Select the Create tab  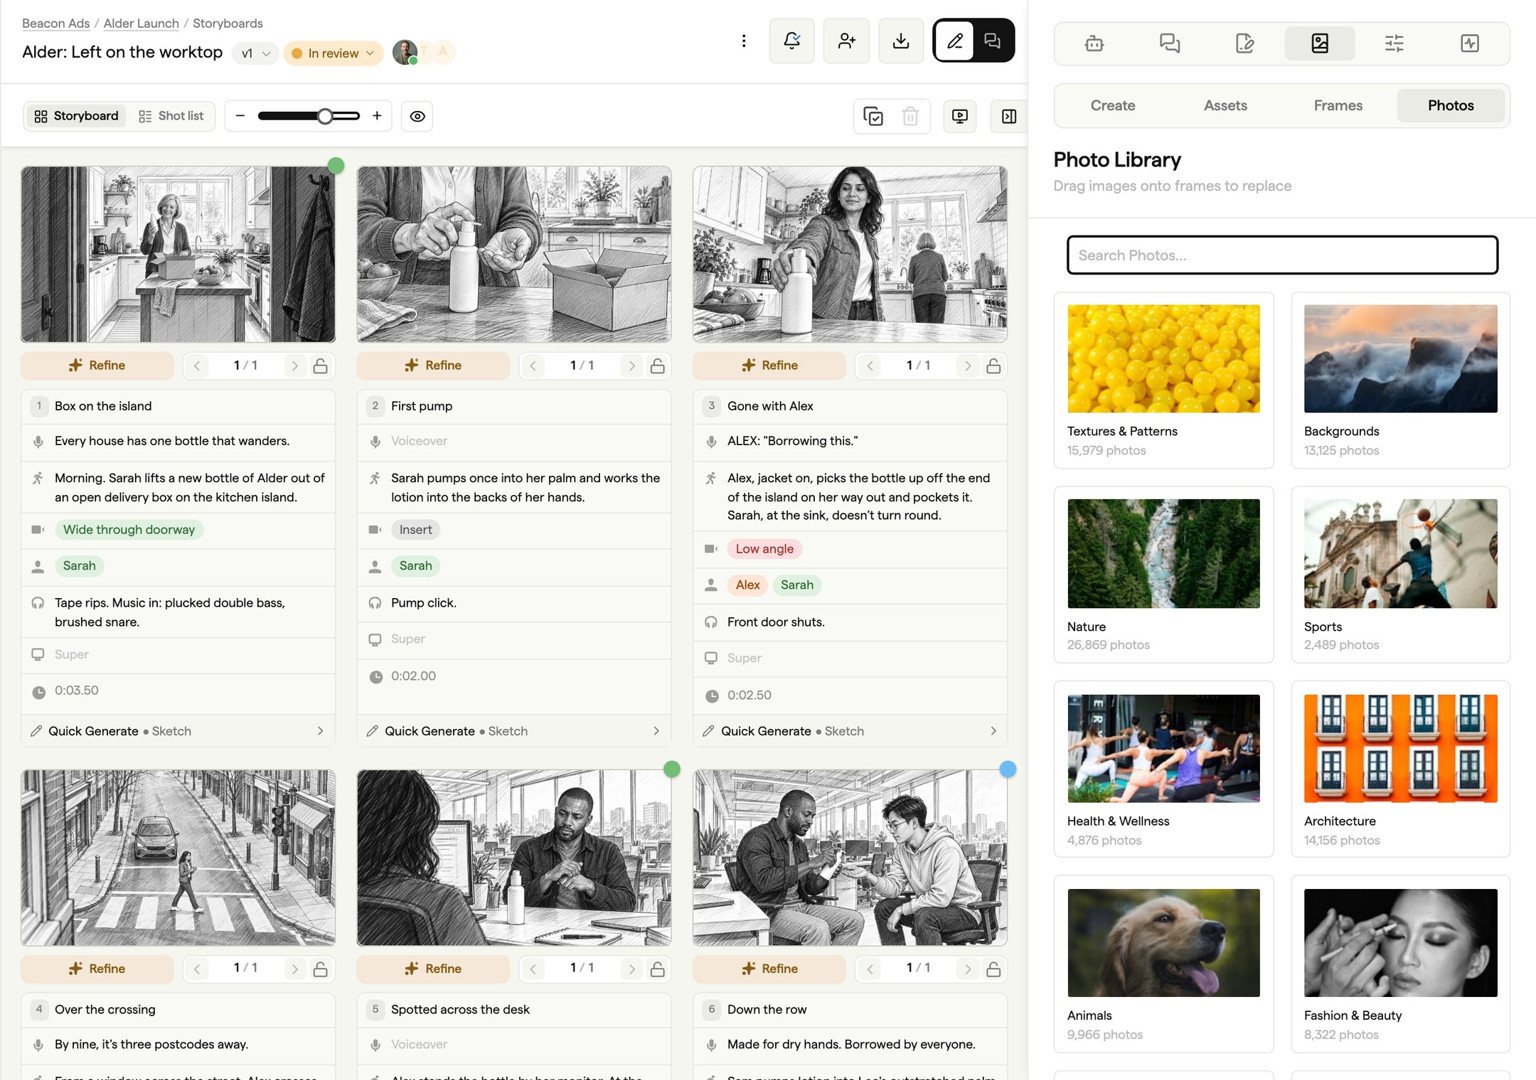point(1113,105)
